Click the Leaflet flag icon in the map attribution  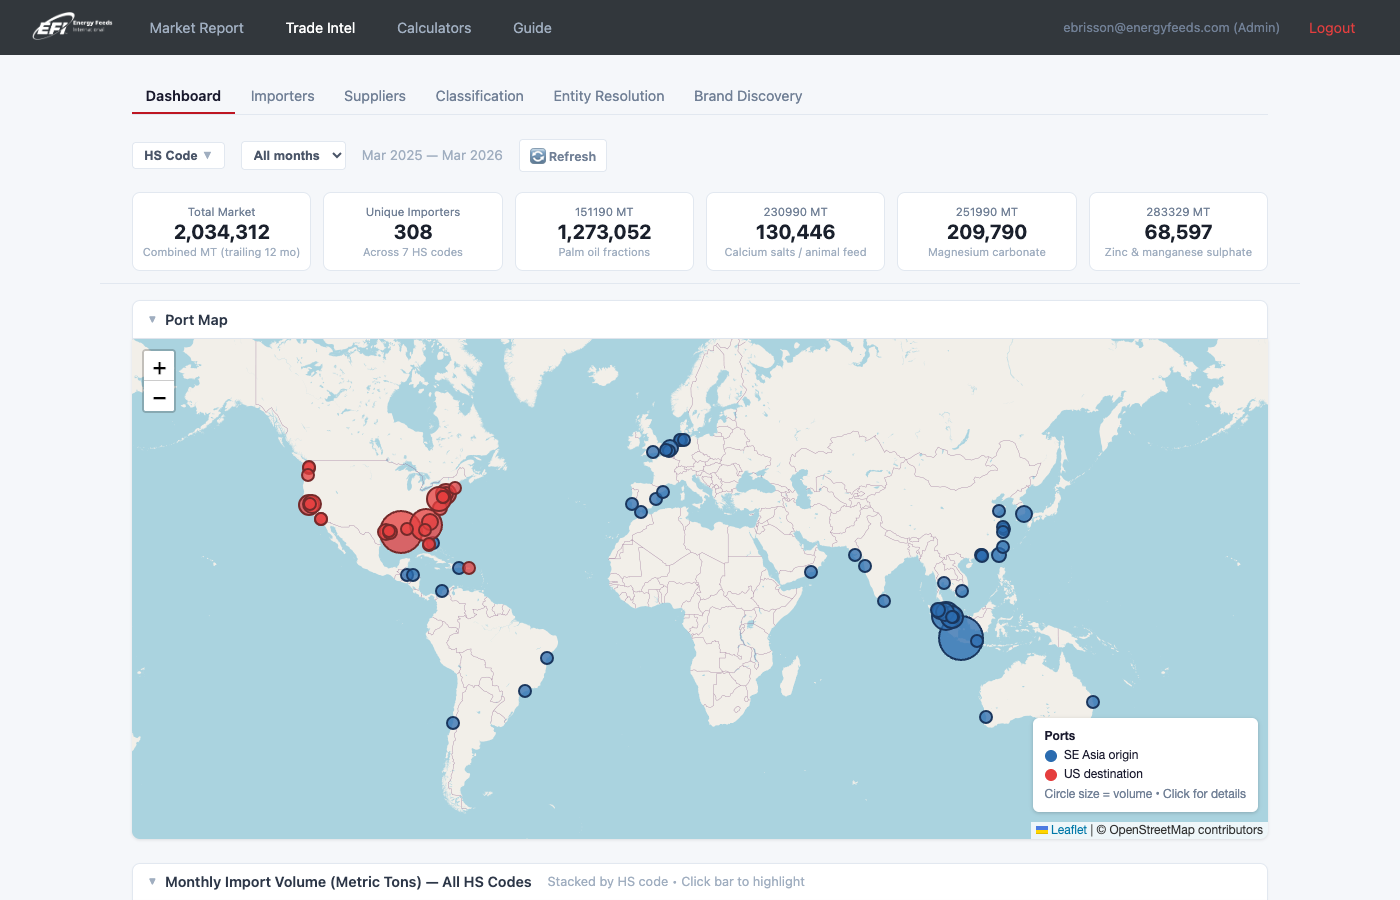click(x=1040, y=830)
